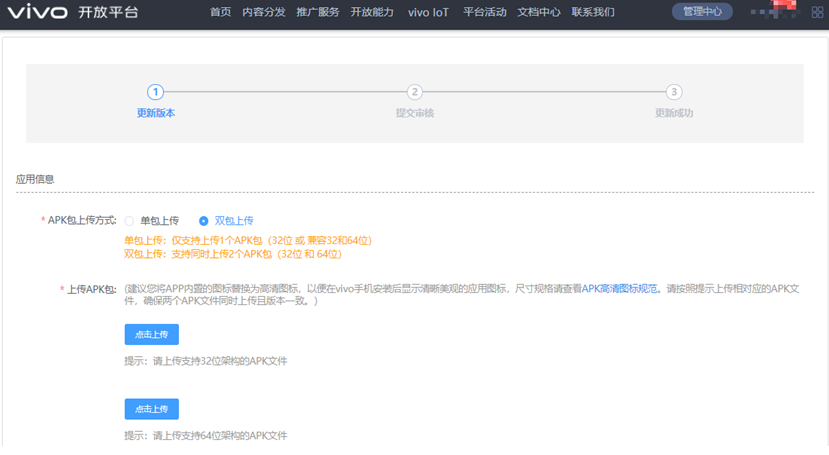Image resolution: width=829 pixels, height=455 pixels.
Task: Click the 更新成功 step label
Action: [x=674, y=113]
